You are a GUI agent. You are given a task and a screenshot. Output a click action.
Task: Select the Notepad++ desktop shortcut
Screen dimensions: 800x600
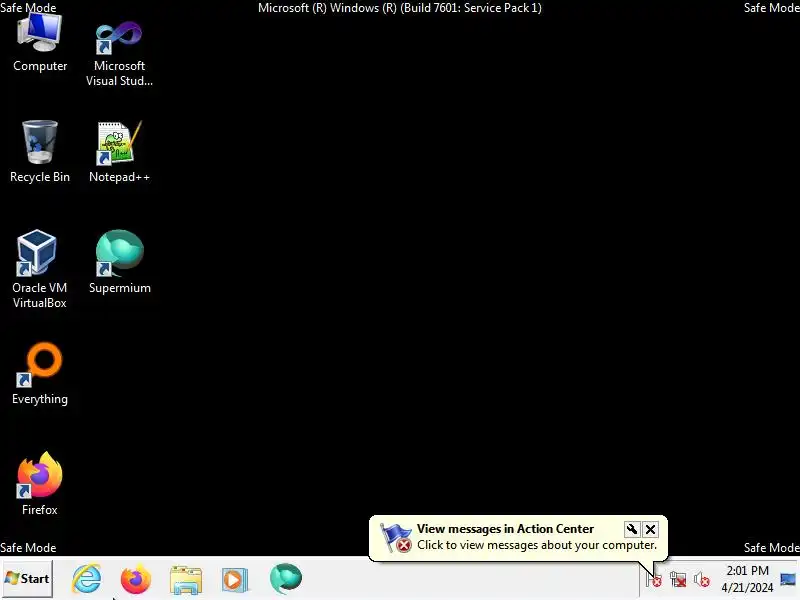coord(119,151)
